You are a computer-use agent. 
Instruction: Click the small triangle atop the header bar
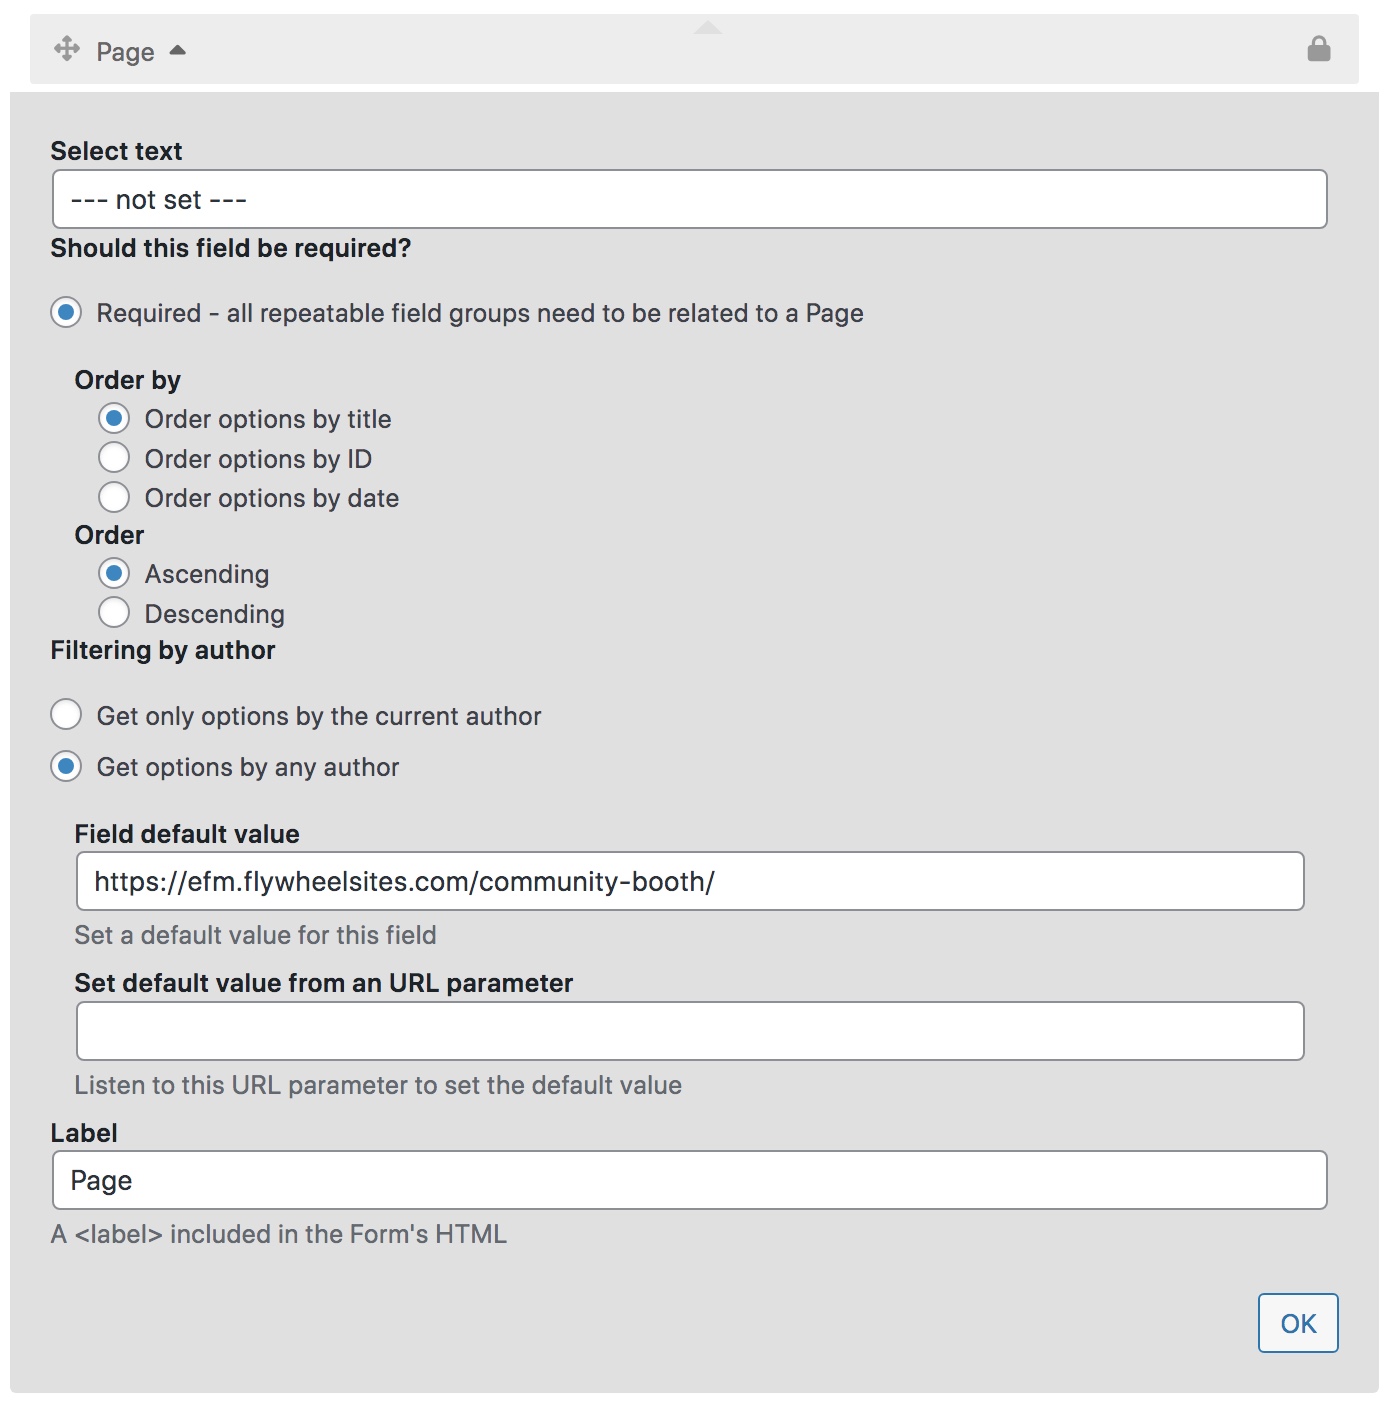point(708,28)
